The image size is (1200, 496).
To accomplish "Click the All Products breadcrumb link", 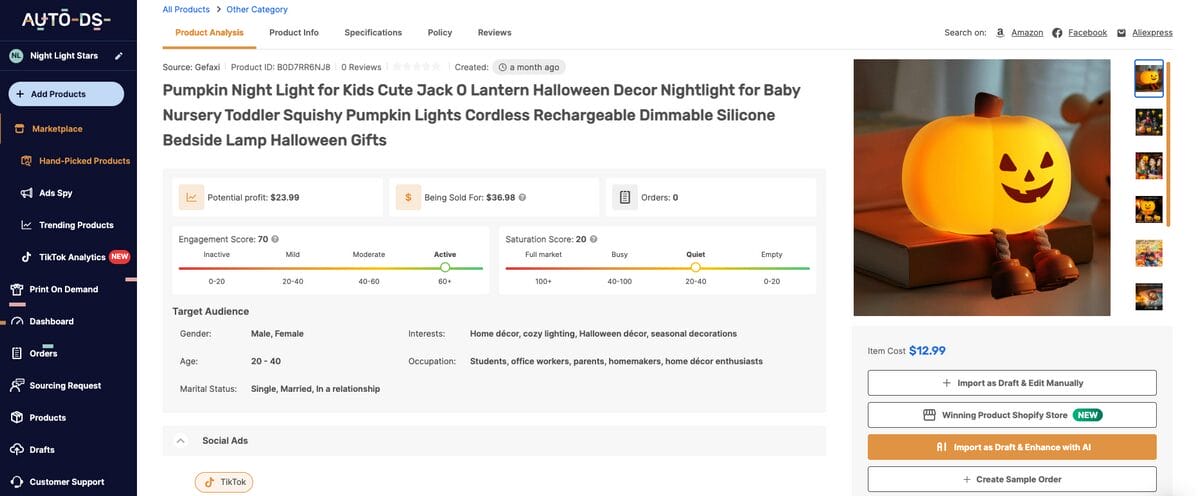I will 186,9.
